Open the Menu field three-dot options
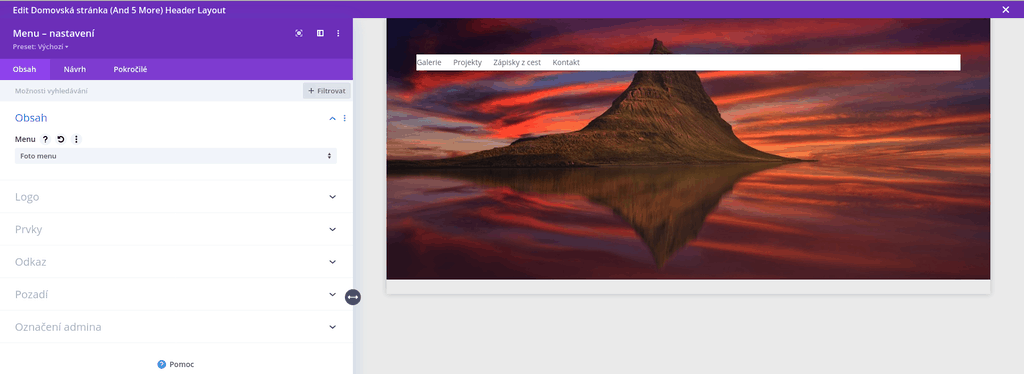 point(76,139)
